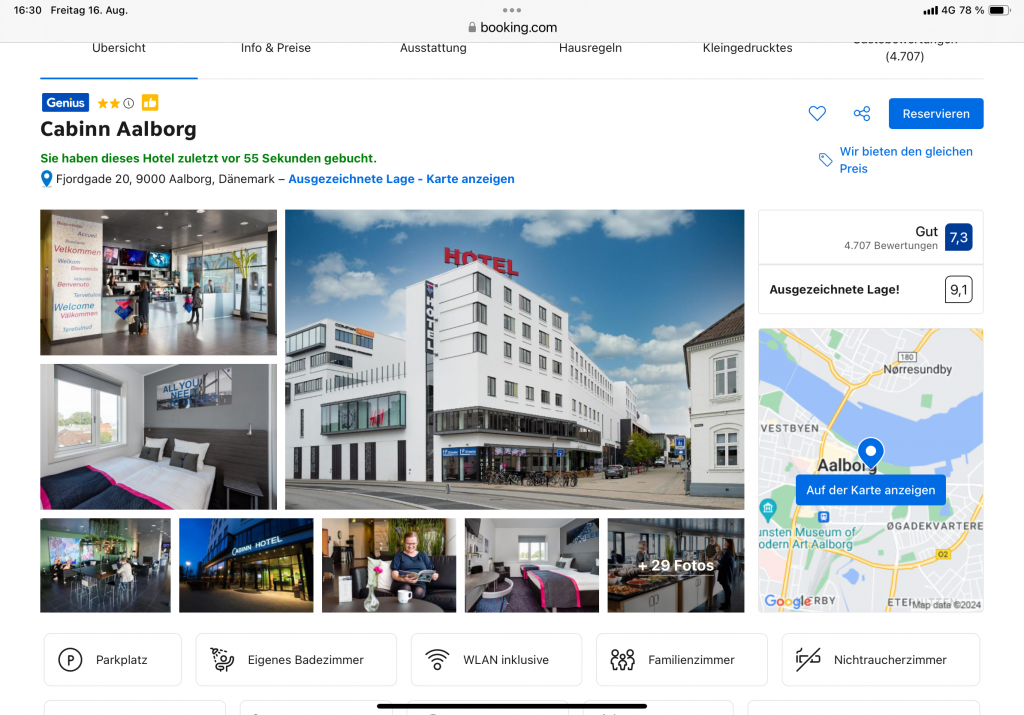The width and height of the screenshot is (1024, 715).
Task: Open the Übersicht tab
Action: [x=119, y=48]
